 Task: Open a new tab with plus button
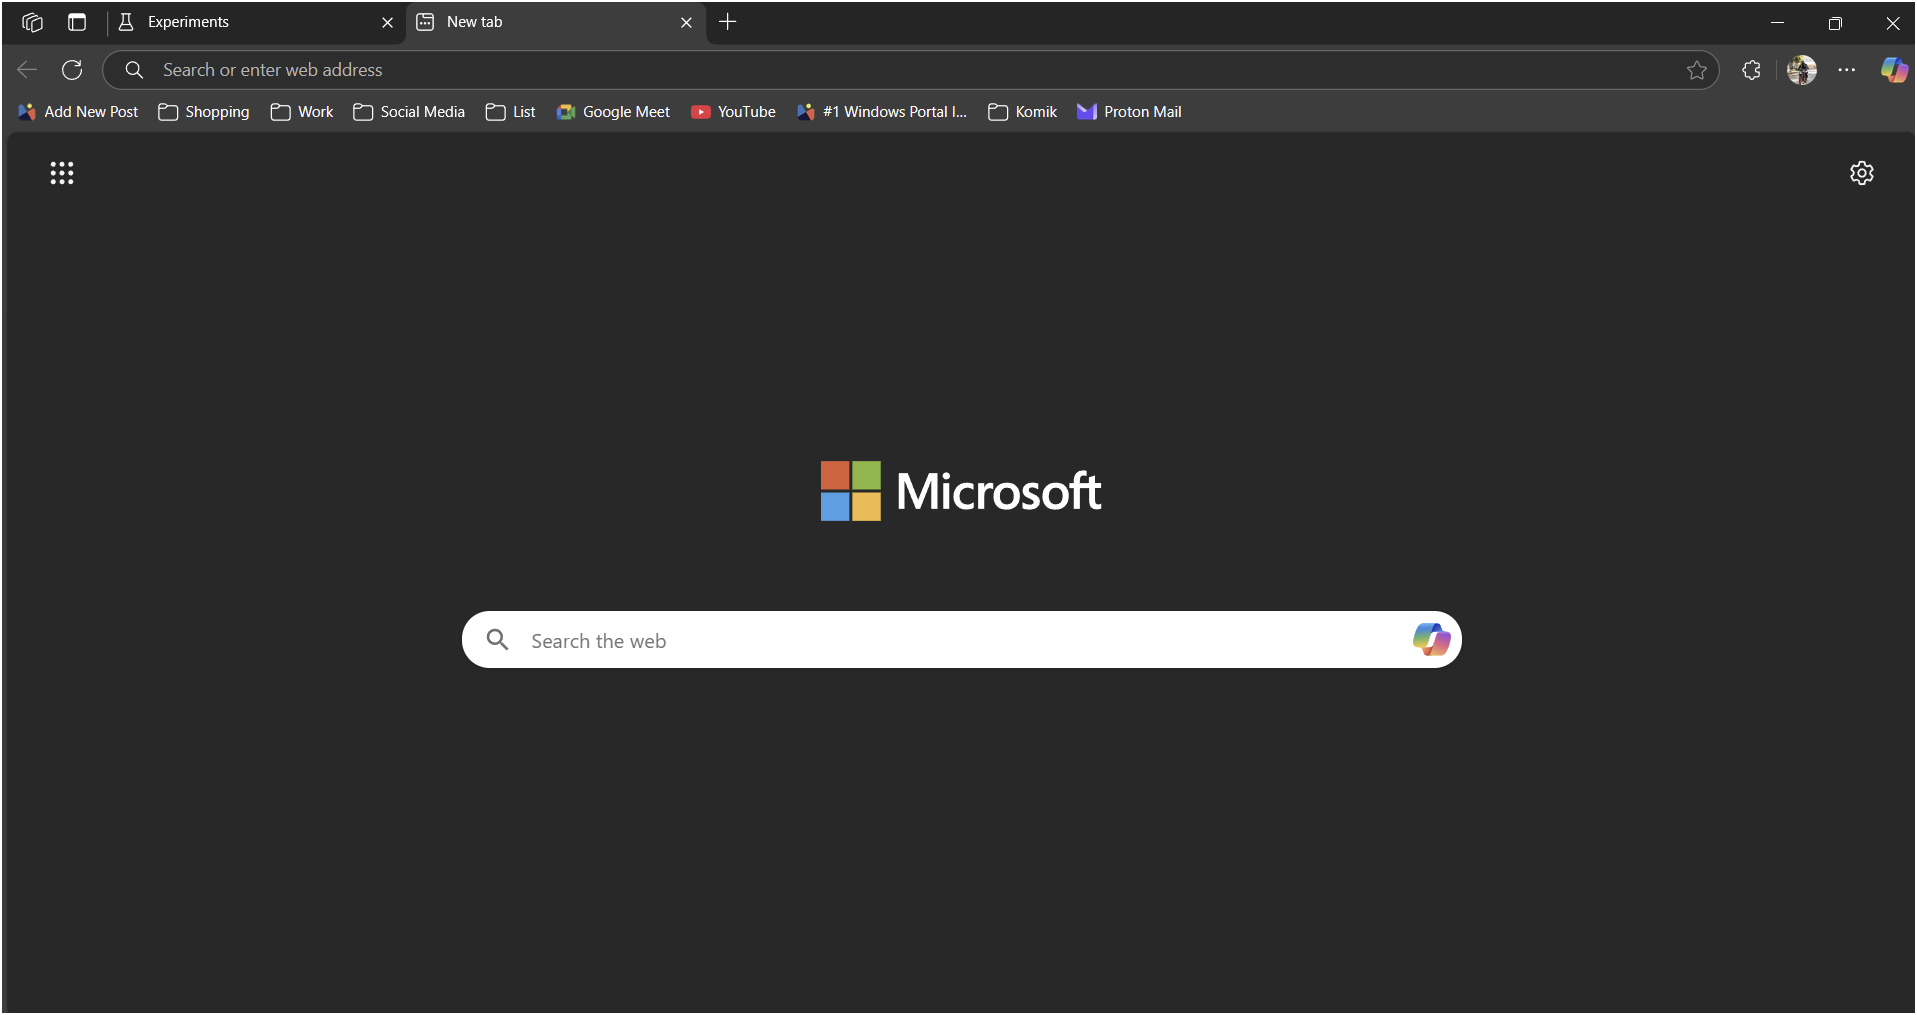click(728, 22)
